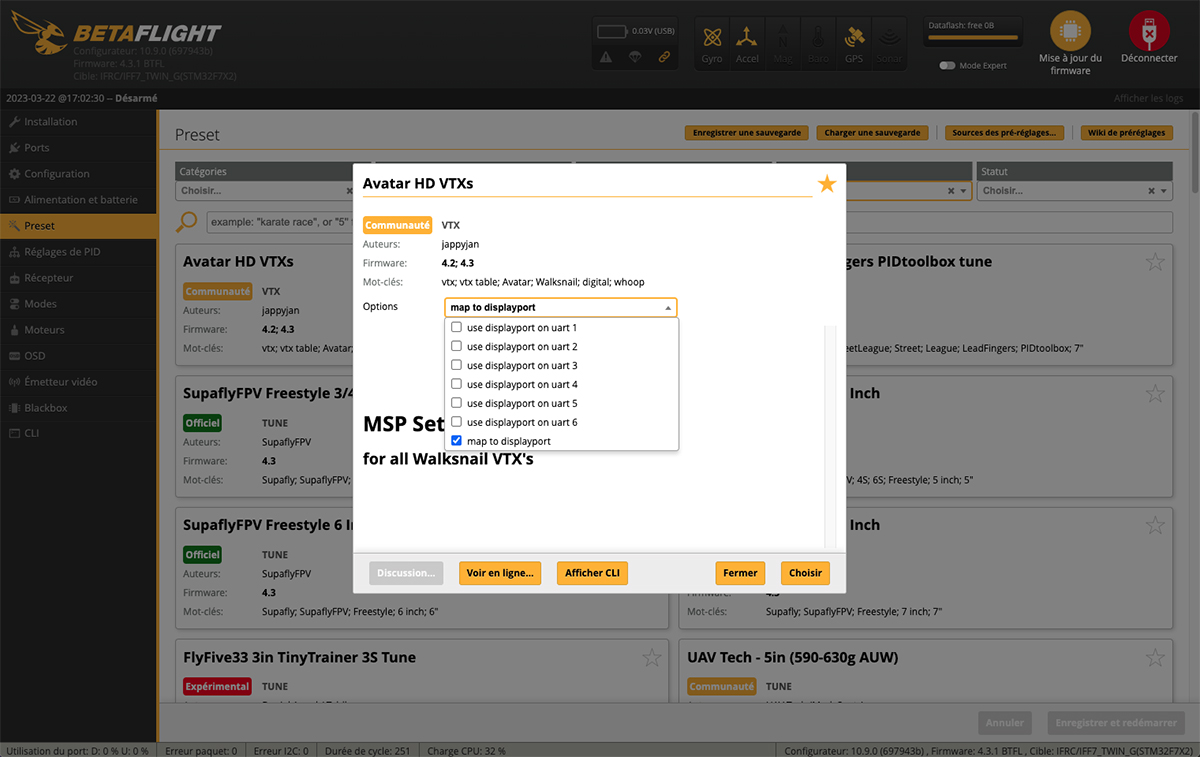This screenshot has height=757, width=1200.
Task: Open the Émetteur vidéo tab
Action: pos(78,382)
